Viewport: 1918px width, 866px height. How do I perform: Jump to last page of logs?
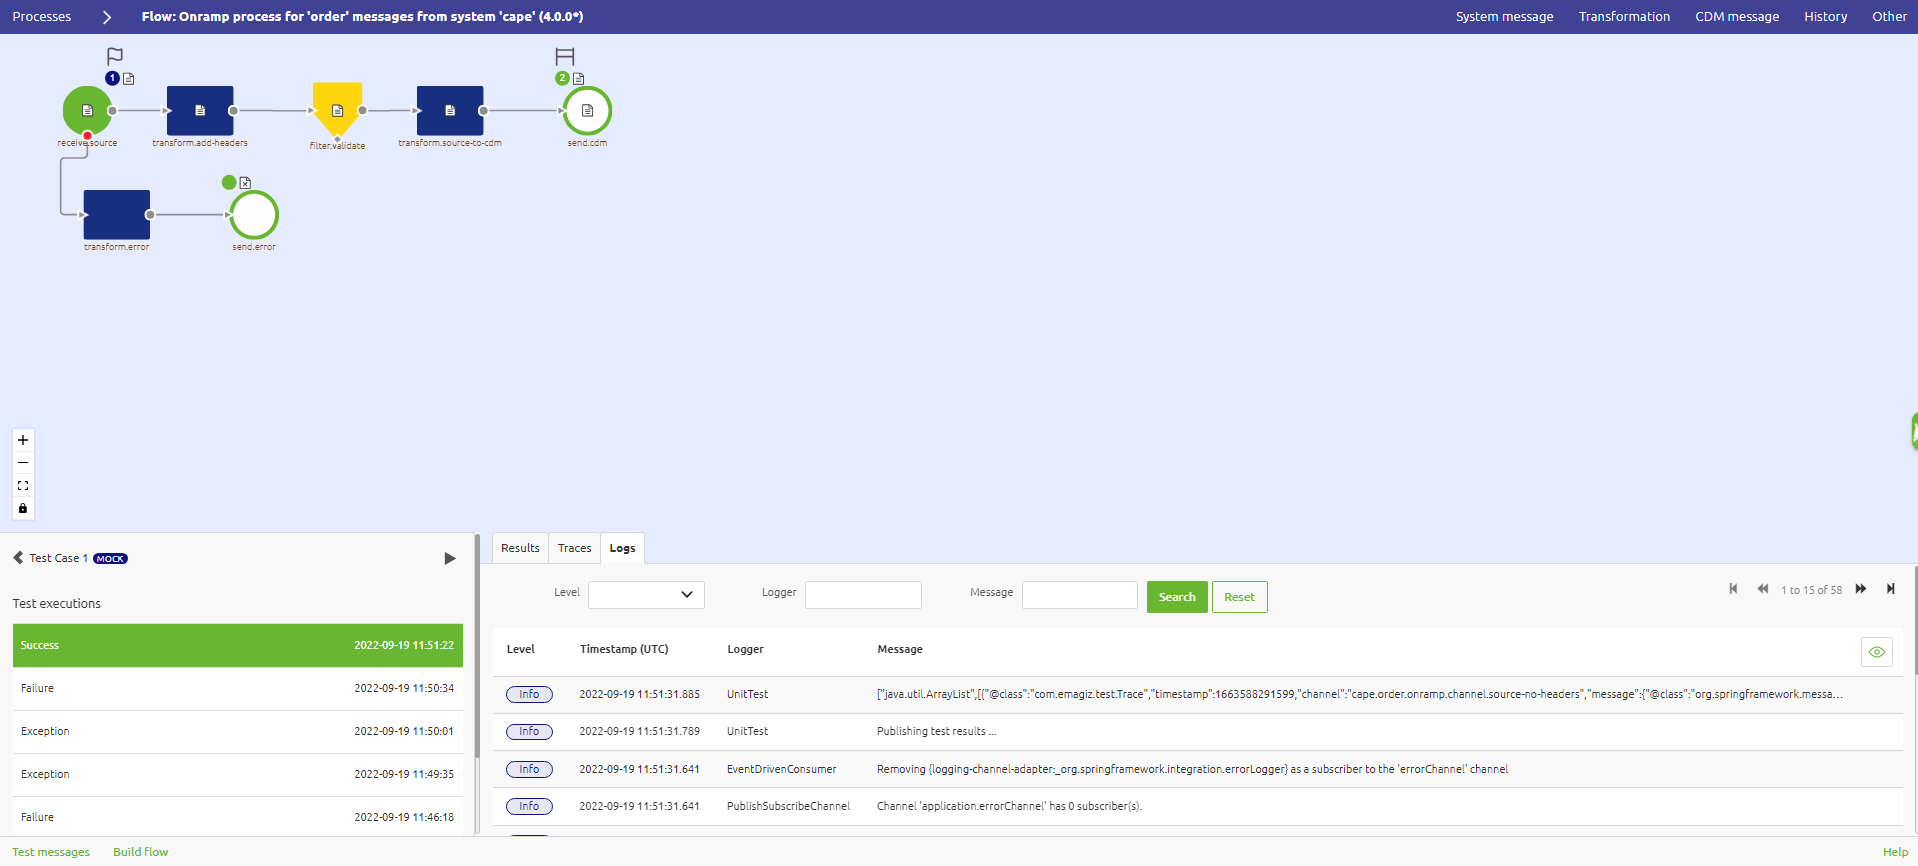point(1890,589)
